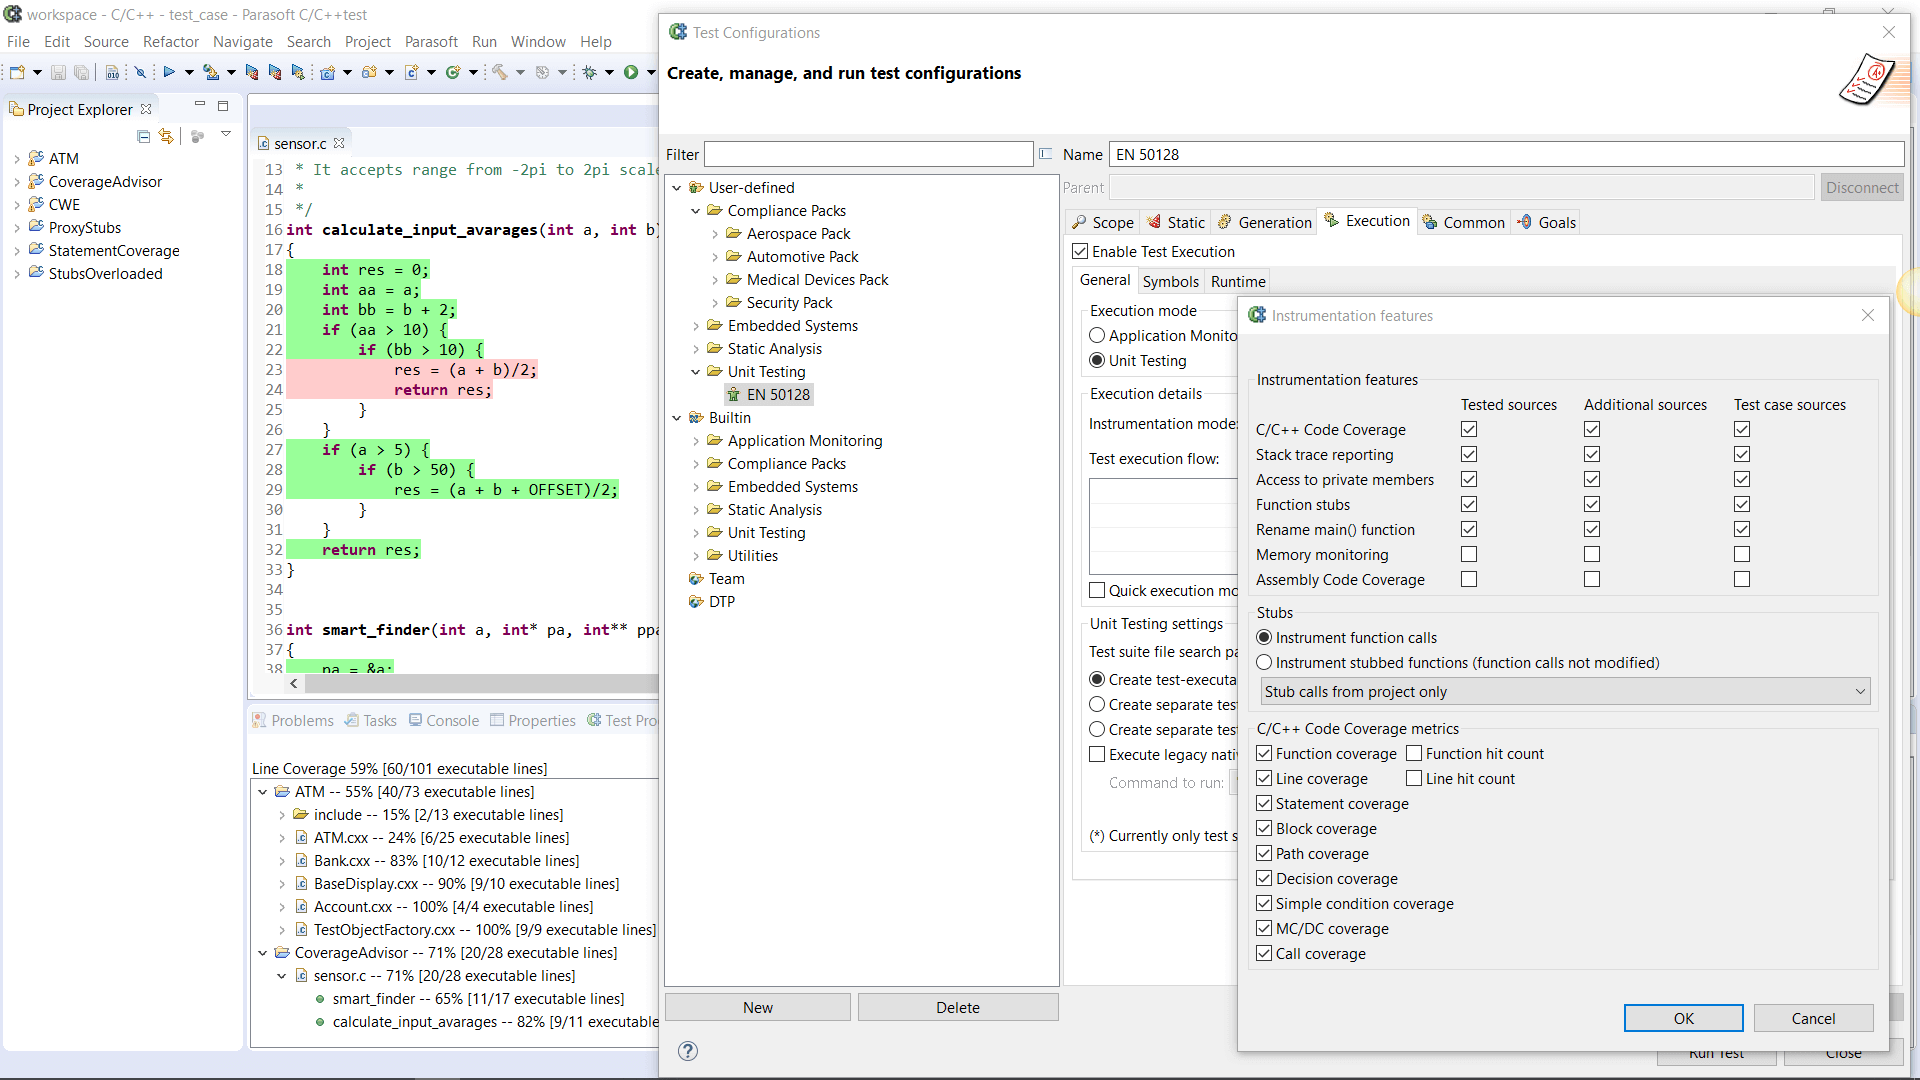This screenshot has height=1080, width=1920.
Task: Expand the ATM project in Project Explorer
Action: point(17,159)
